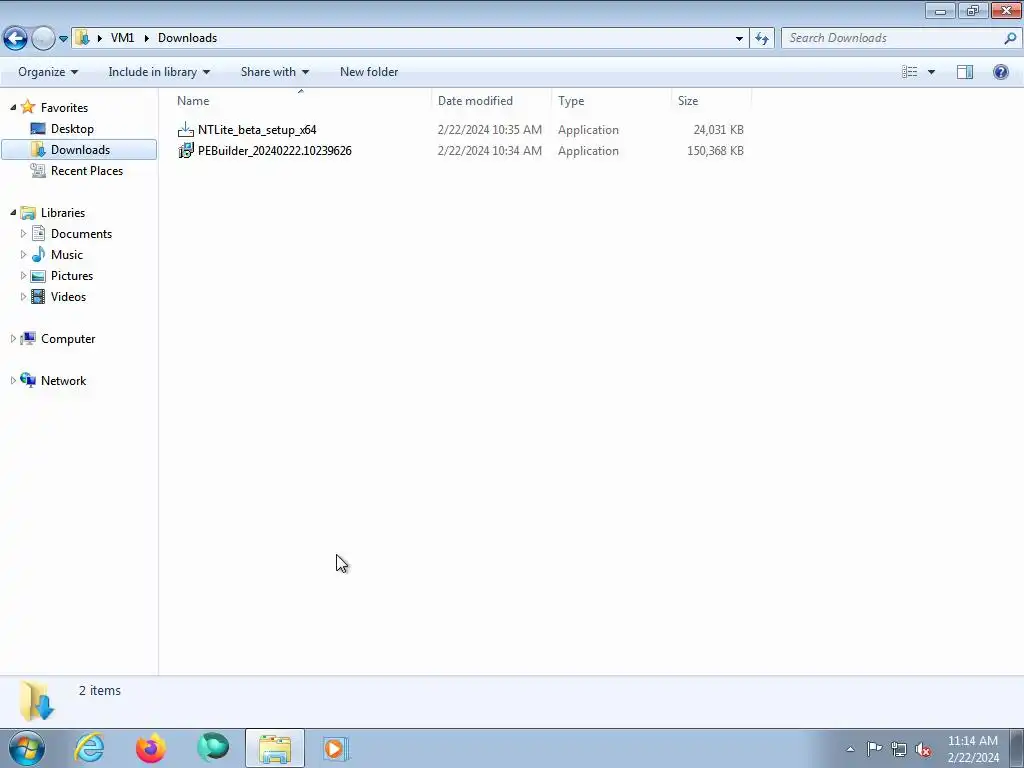This screenshot has width=1024, height=768.
Task: Refresh the Downloads folder view
Action: point(761,39)
